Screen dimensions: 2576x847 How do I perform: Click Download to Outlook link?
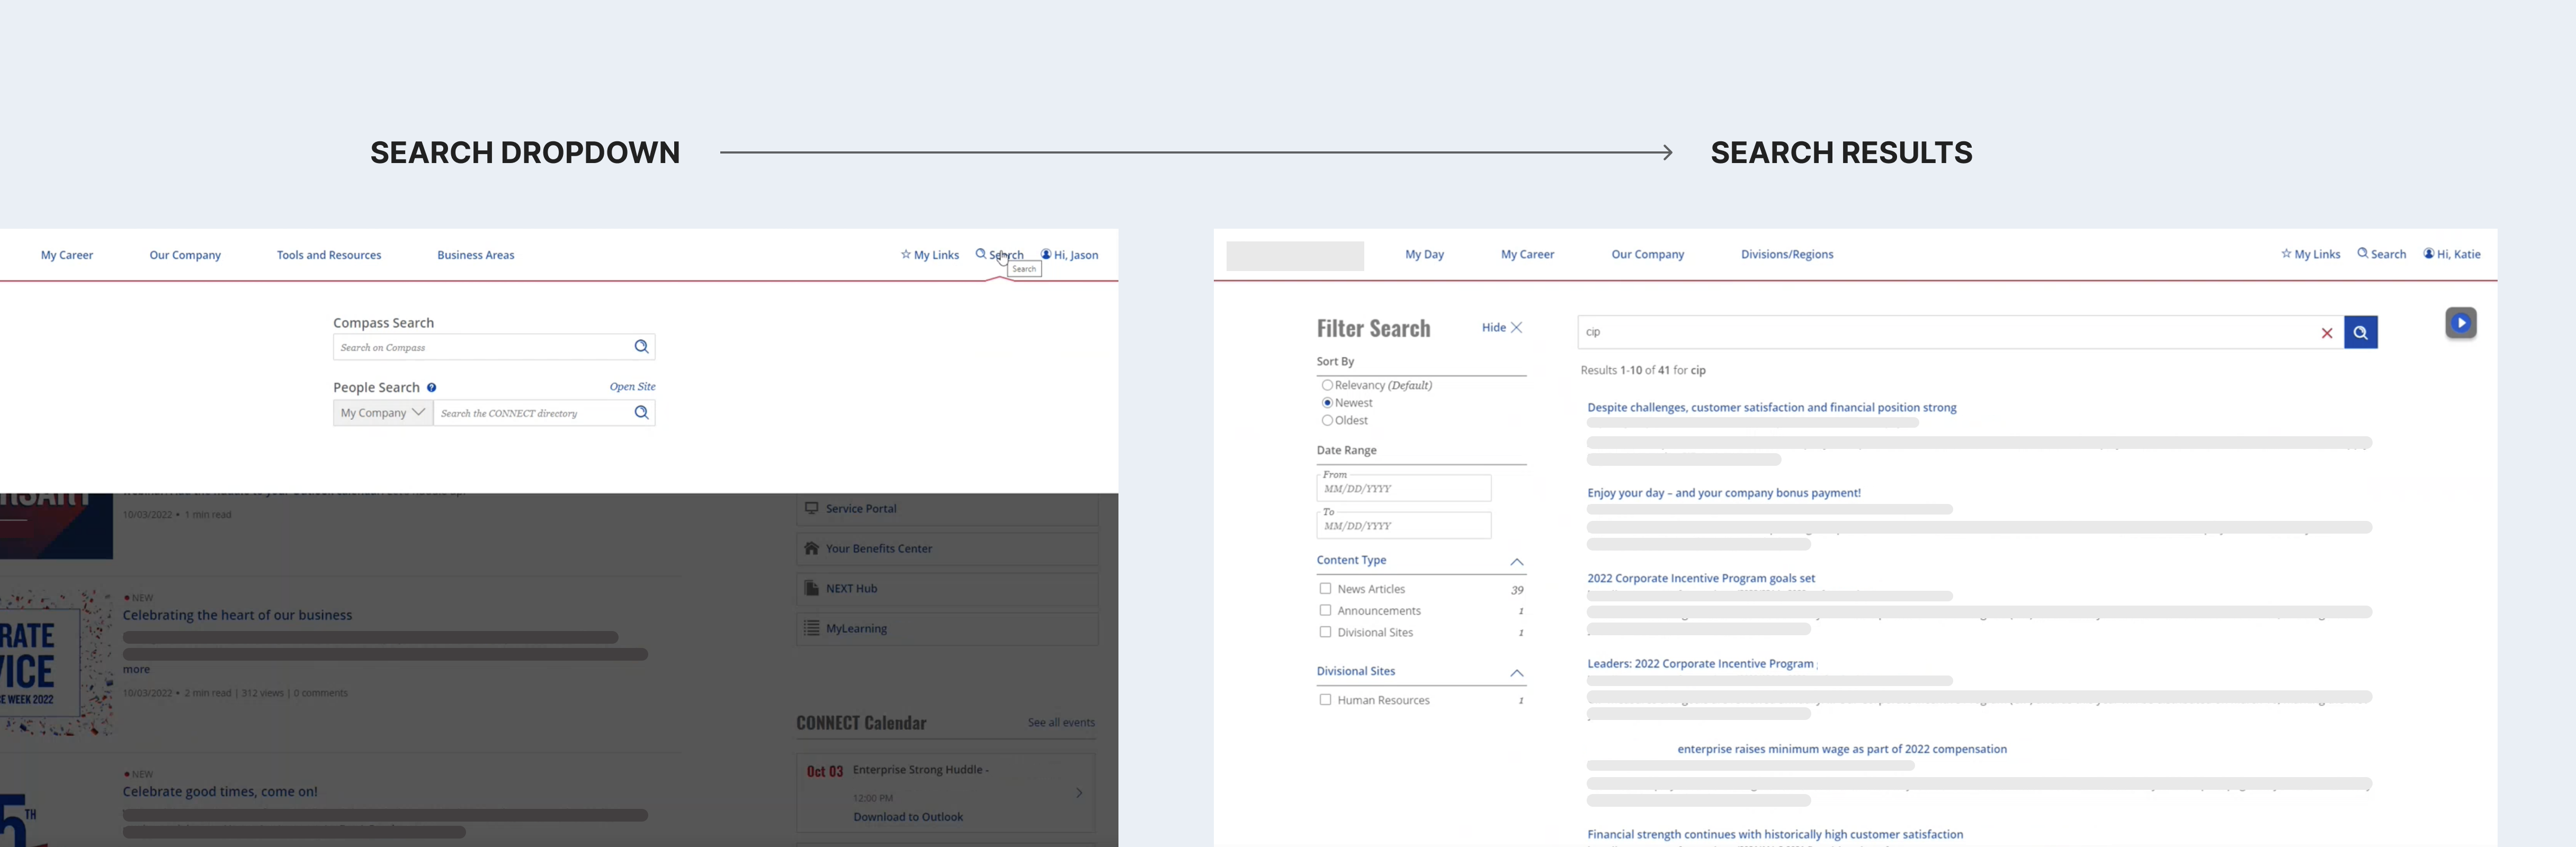pos(908,817)
